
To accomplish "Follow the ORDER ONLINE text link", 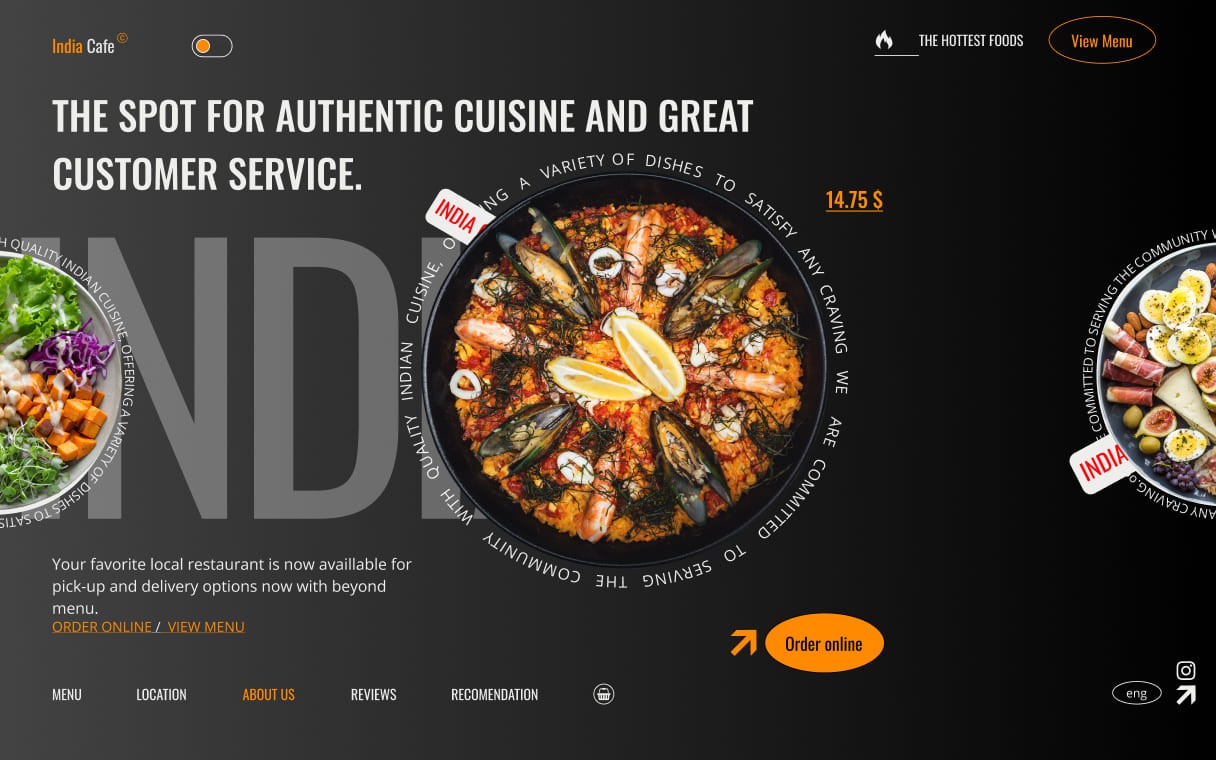I will click(x=102, y=627).
